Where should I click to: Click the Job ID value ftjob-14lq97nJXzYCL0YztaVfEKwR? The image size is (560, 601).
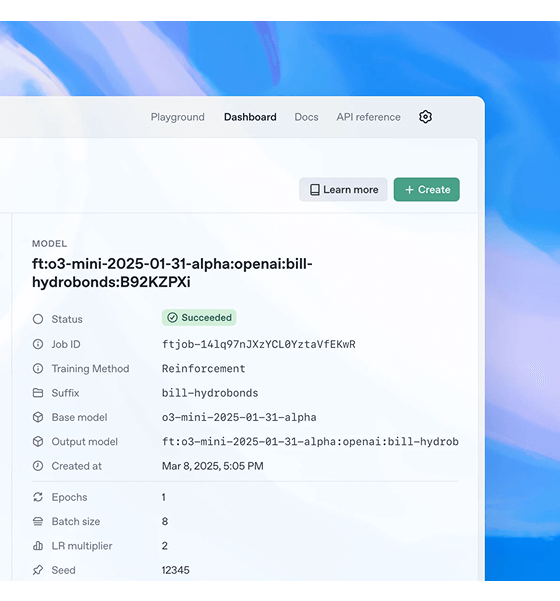(x=259, y=344)
